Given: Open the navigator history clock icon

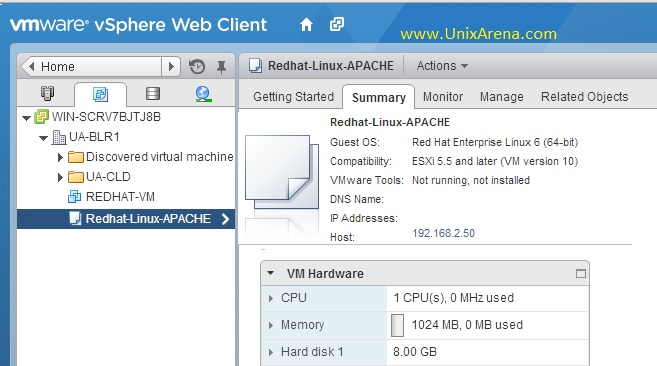Looking at the screenshot, I should tap(197, 67).
